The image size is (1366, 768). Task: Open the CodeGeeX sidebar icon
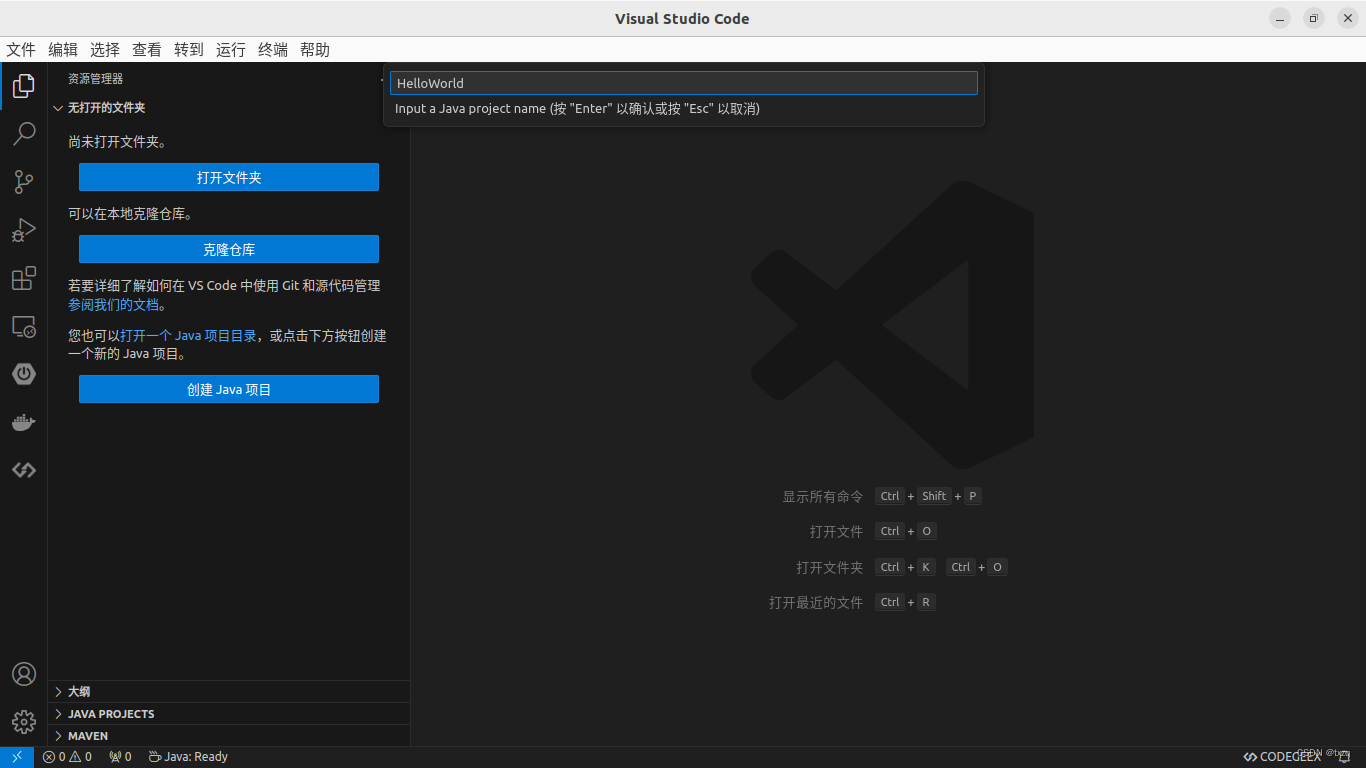[x=24, y=470]
